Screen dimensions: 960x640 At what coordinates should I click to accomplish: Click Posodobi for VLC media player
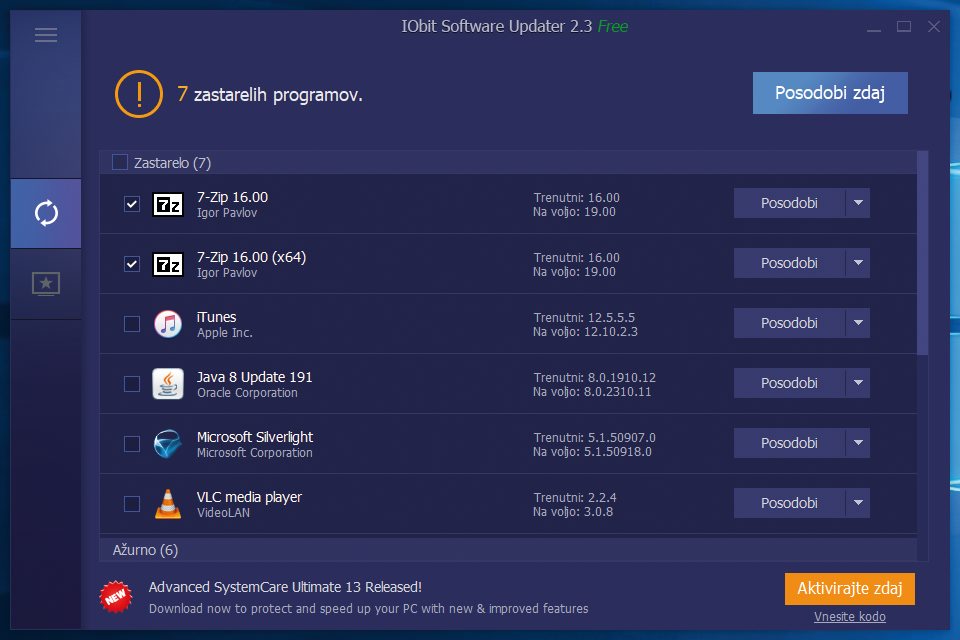(x=789, y=503)
